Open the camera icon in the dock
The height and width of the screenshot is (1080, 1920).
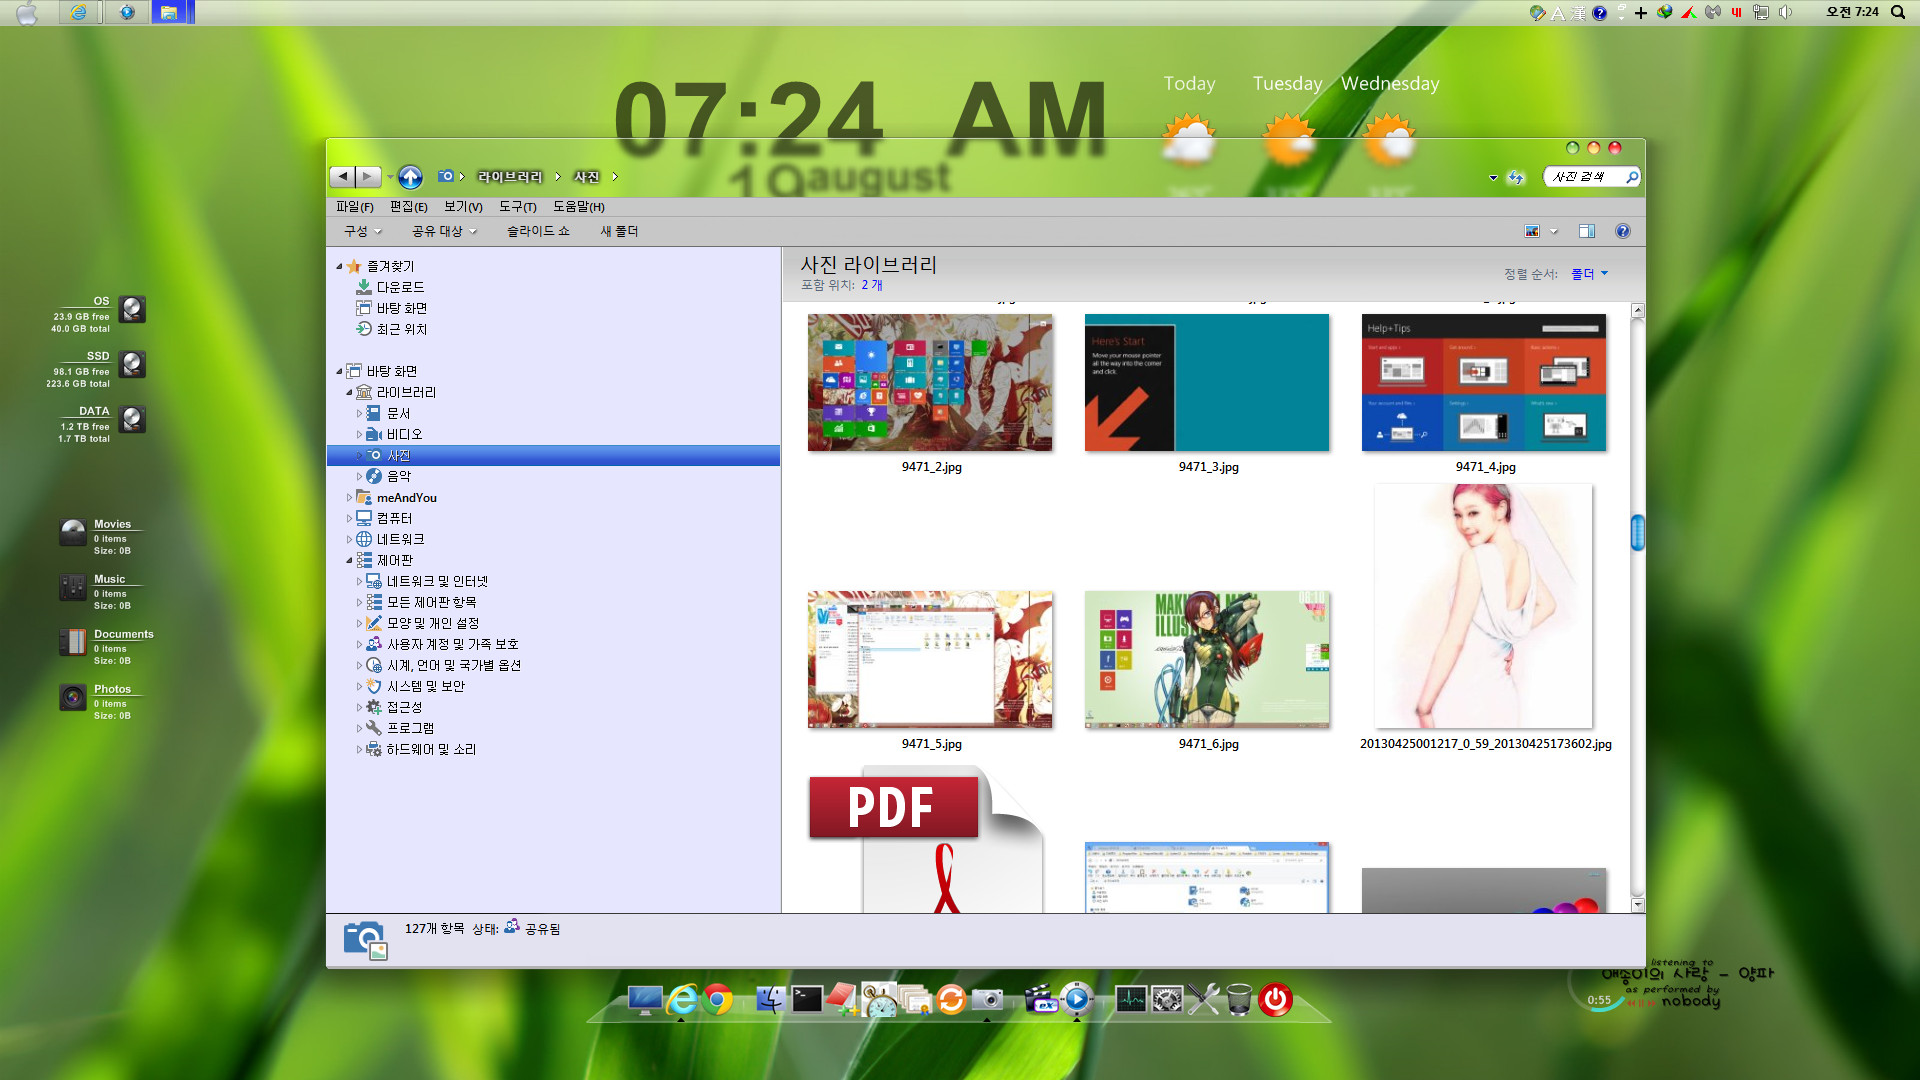click(x=987, y=999)
